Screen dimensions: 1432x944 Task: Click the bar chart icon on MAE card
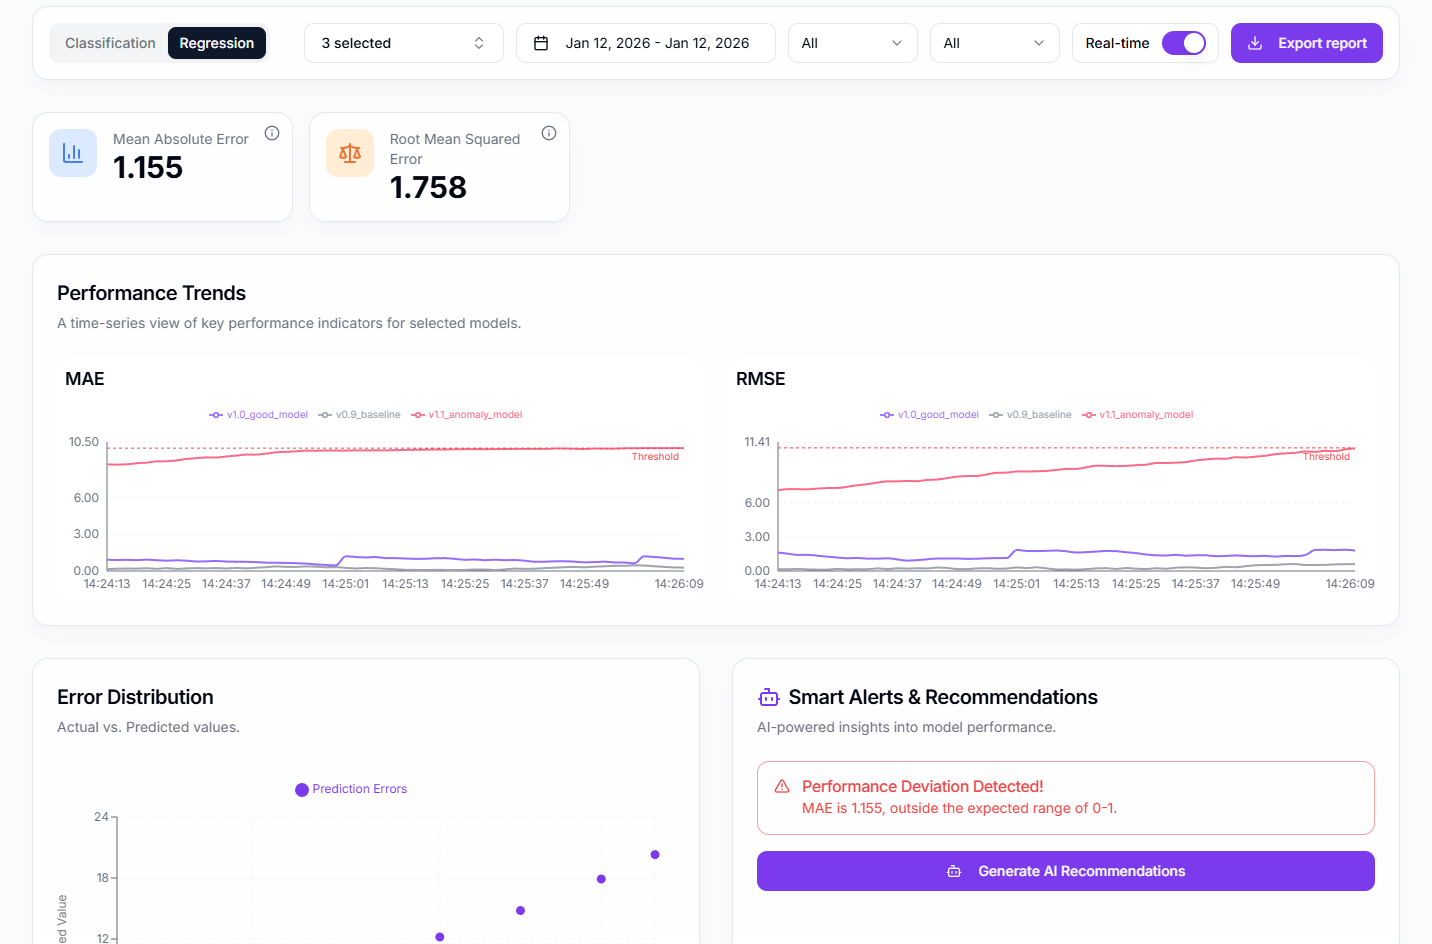tap(73, 153)
